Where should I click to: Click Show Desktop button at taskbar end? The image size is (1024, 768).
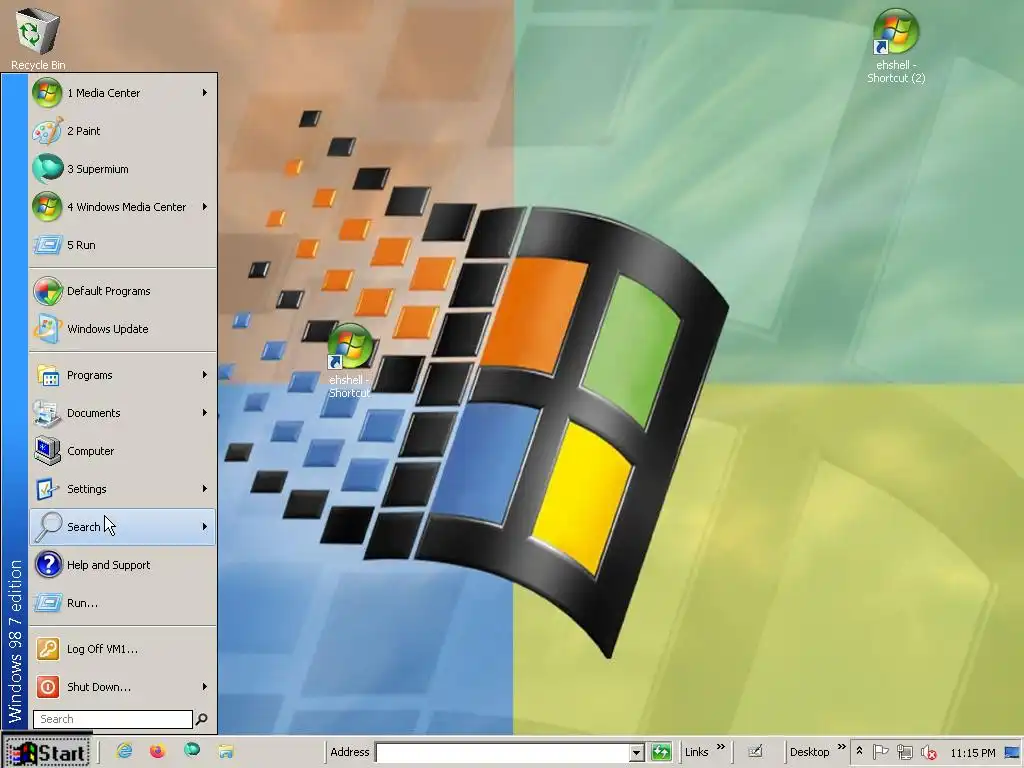[1012, 752]
